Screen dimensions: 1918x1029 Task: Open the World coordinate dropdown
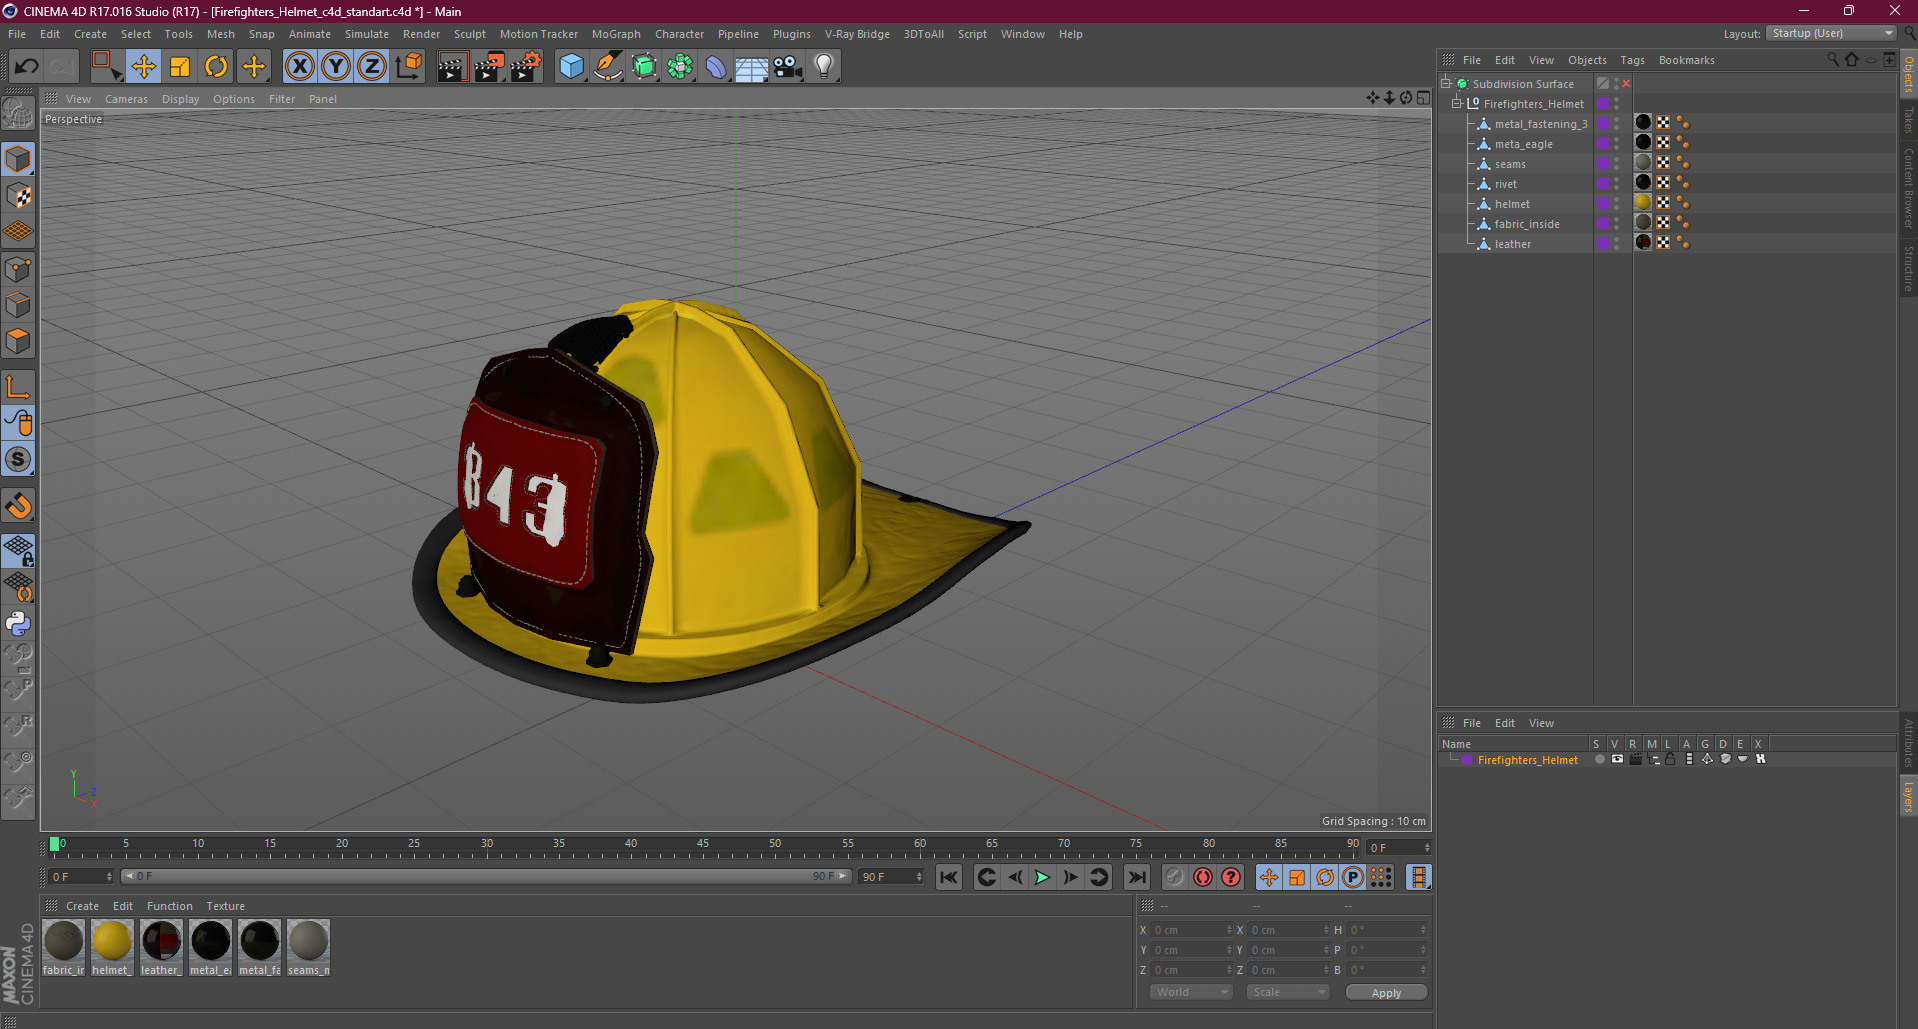pyautogui.click(x=1190, y=992)
